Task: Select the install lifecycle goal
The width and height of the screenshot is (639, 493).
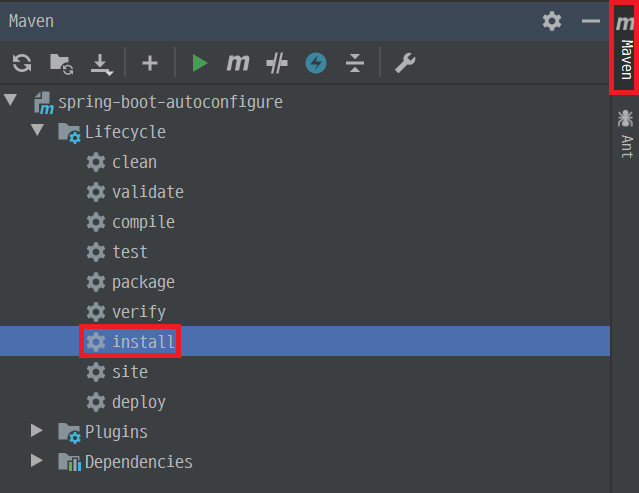Action: coord(143,342)
